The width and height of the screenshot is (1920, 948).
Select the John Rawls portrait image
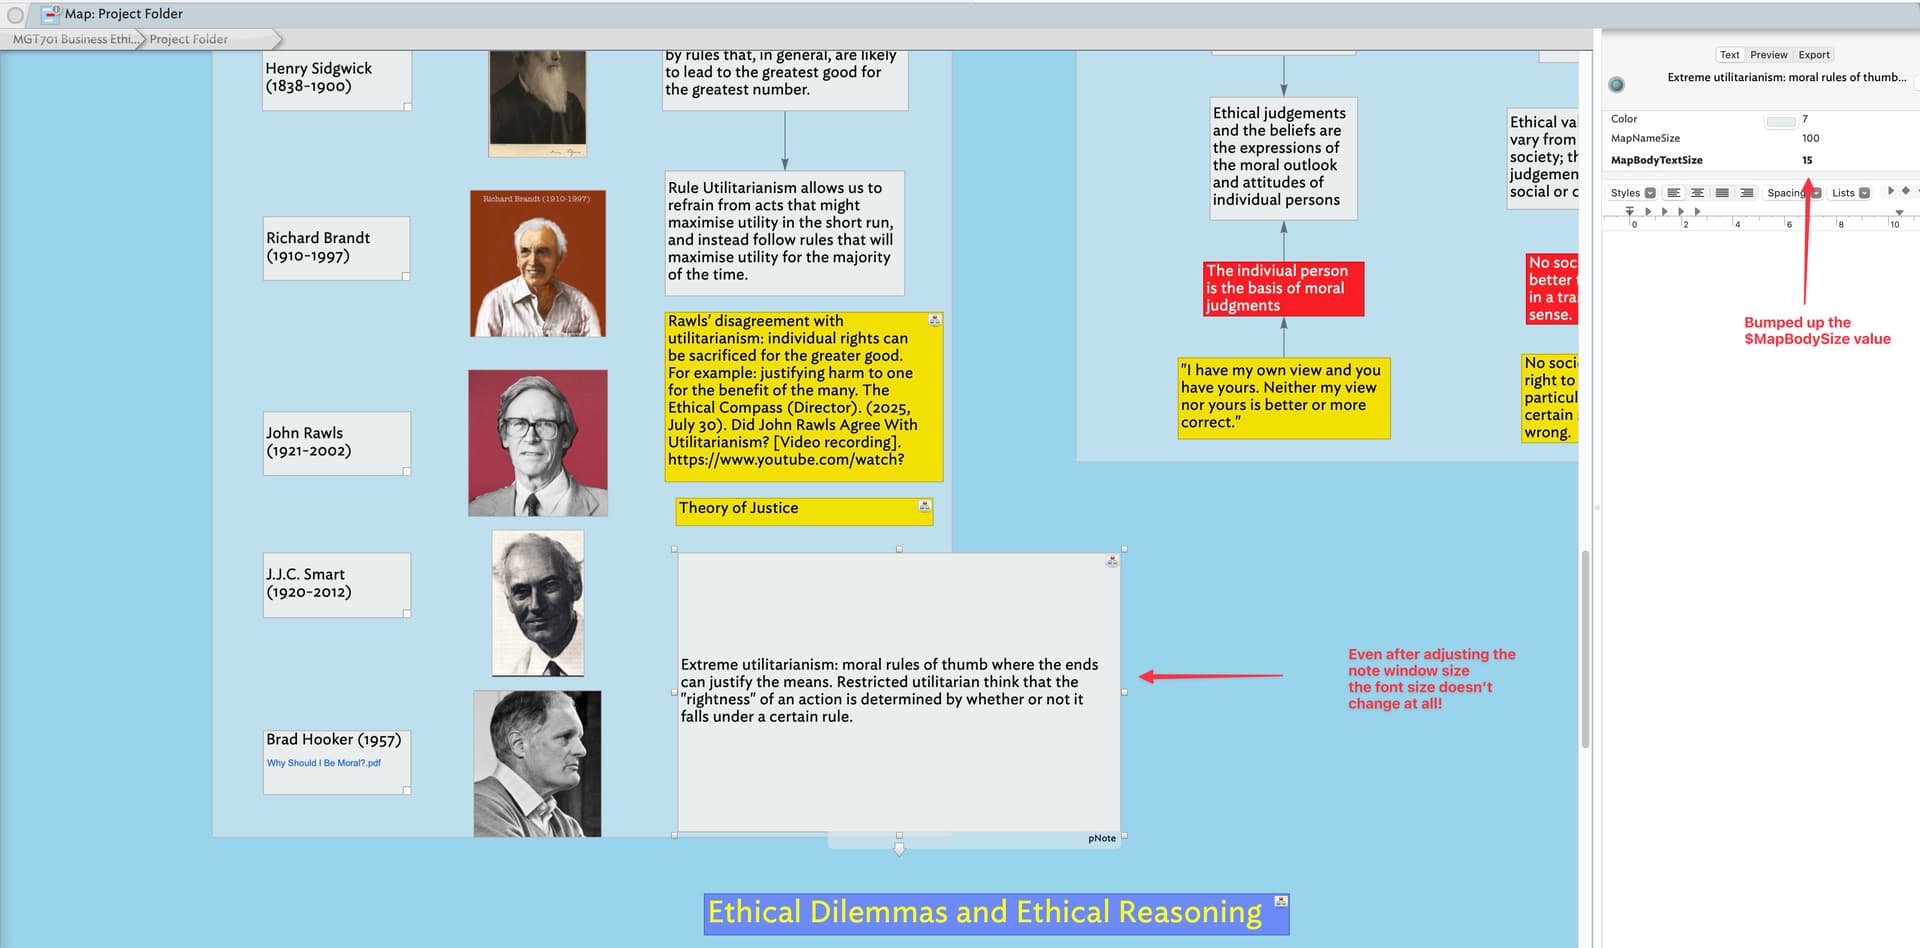[x=537, y=443]
